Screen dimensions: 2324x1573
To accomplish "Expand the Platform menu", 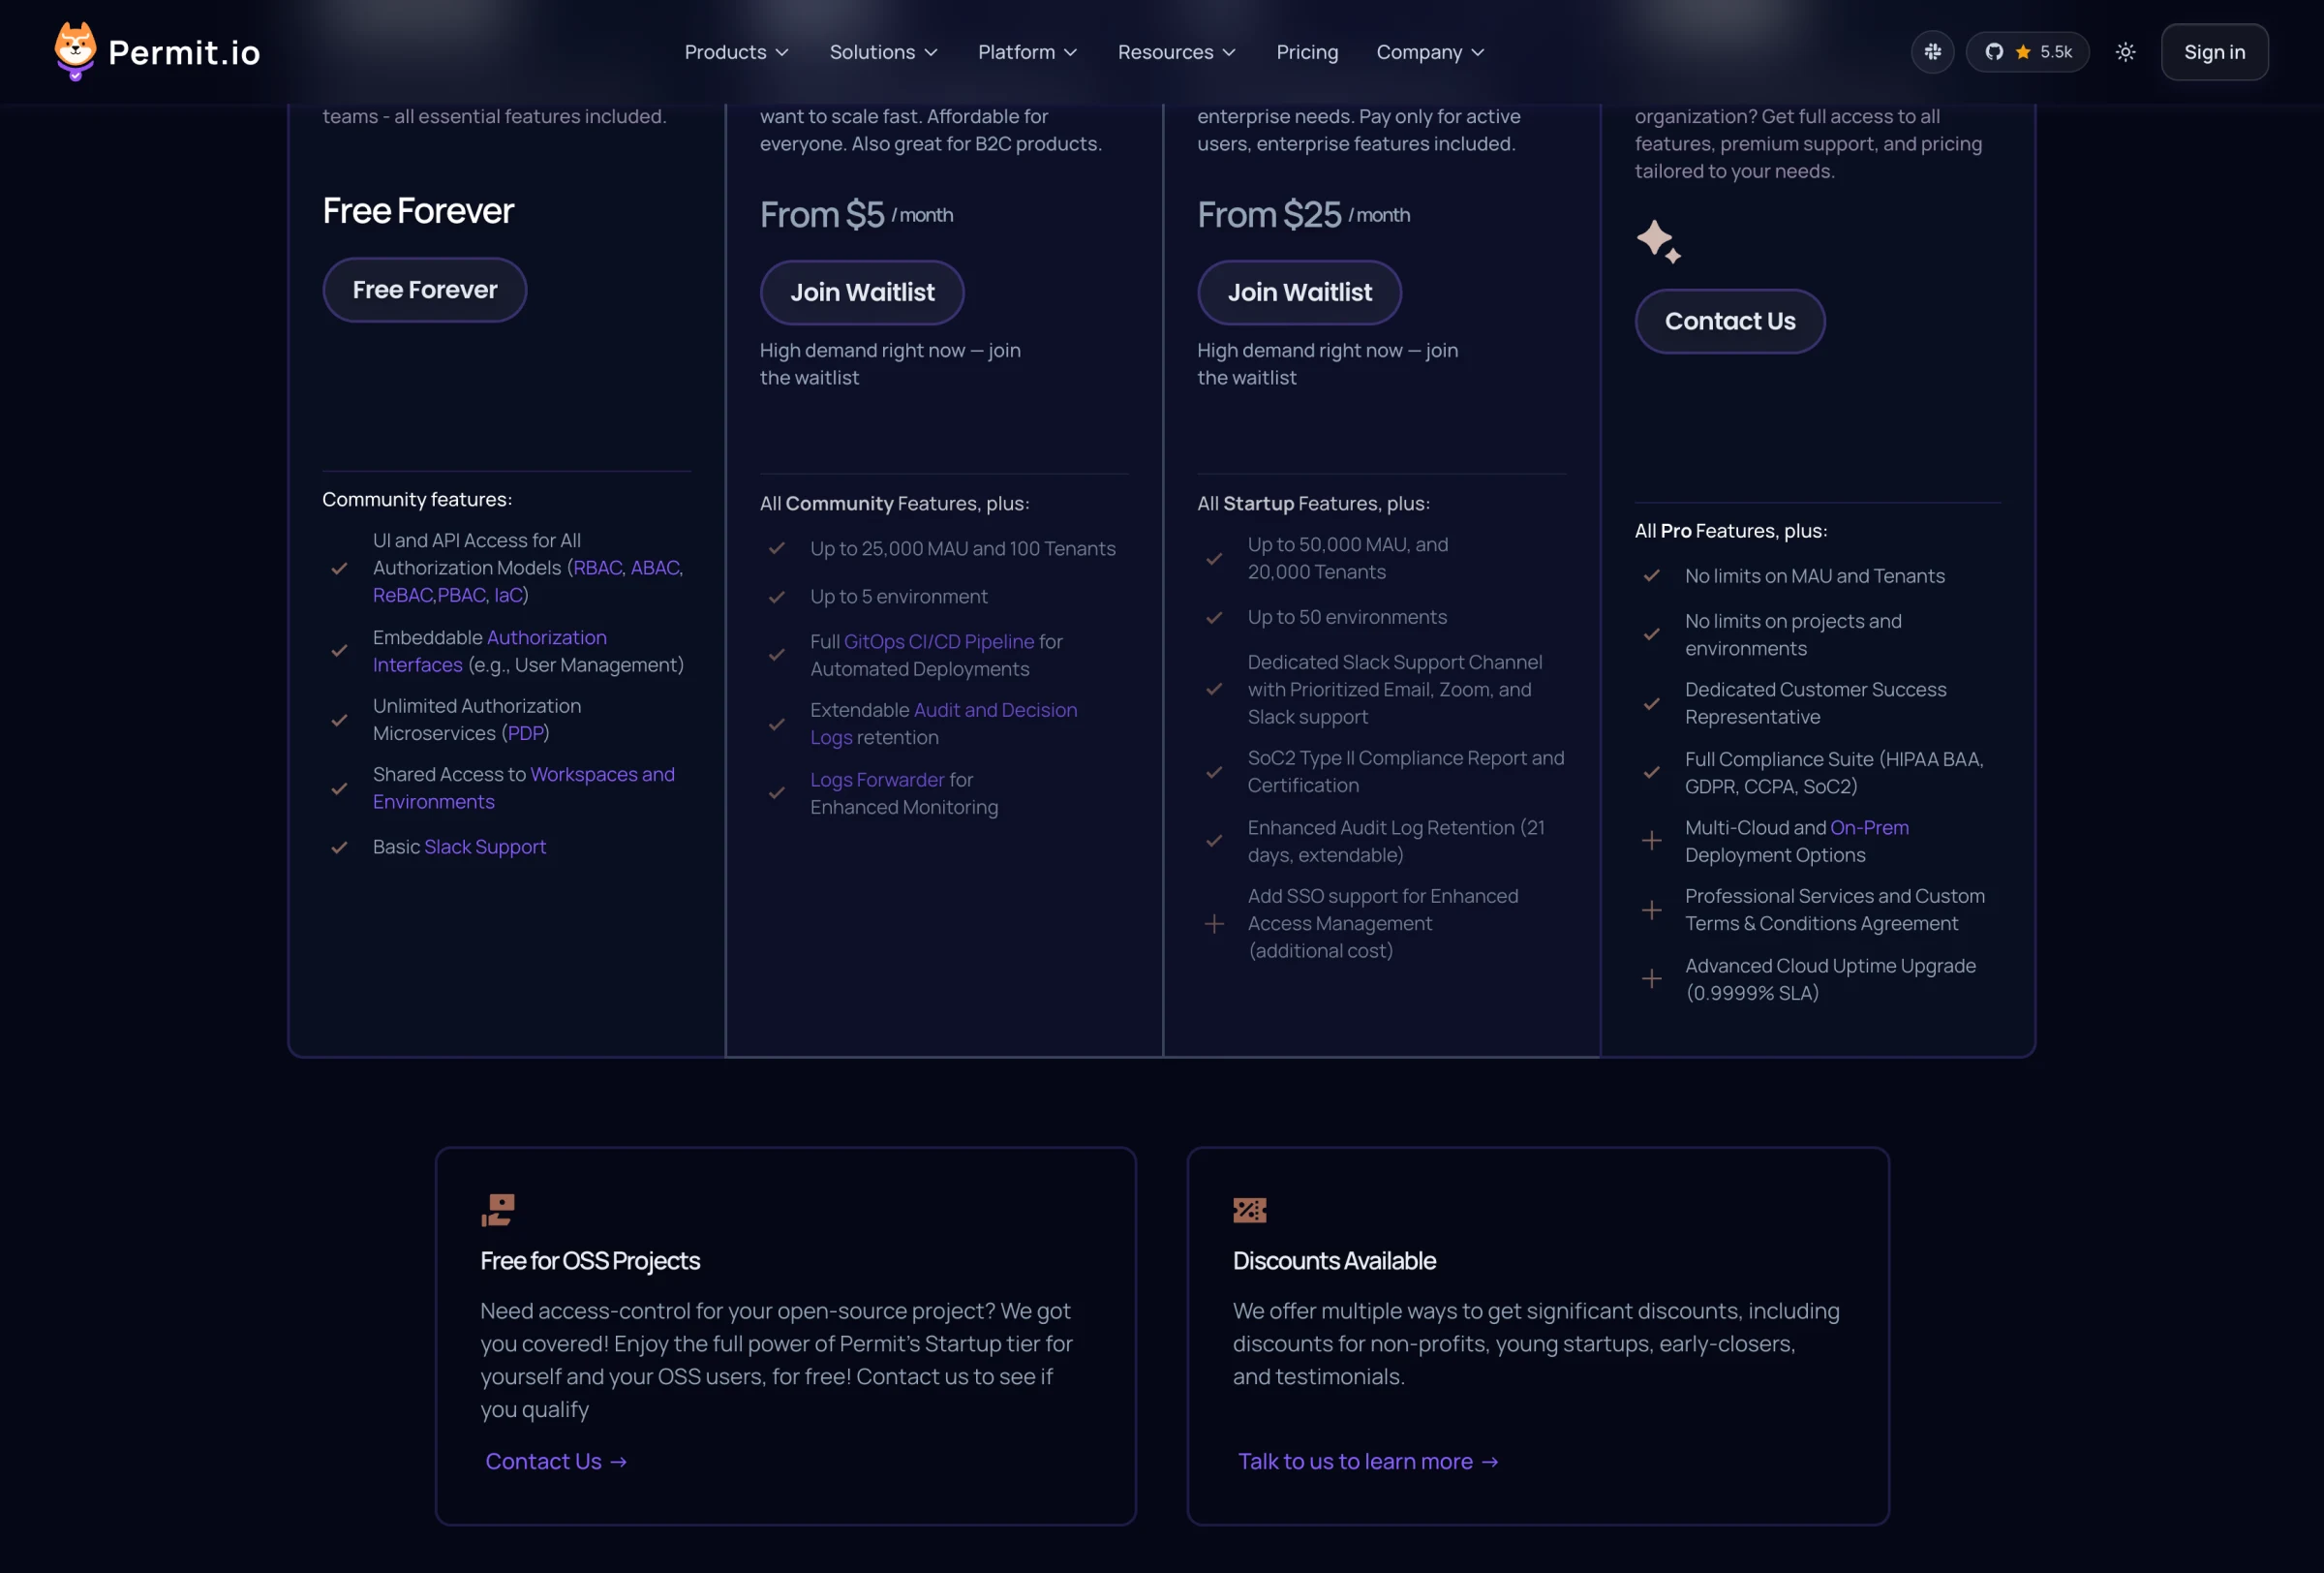I will (1027, 52).
